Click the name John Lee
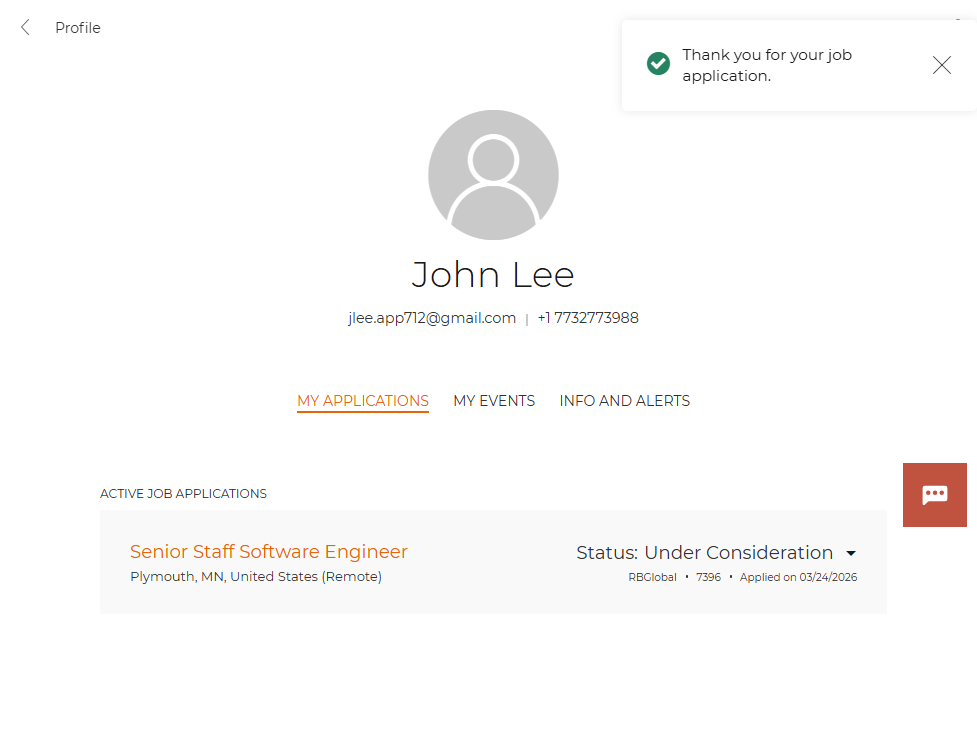977x734 pixels. (493, 274)
